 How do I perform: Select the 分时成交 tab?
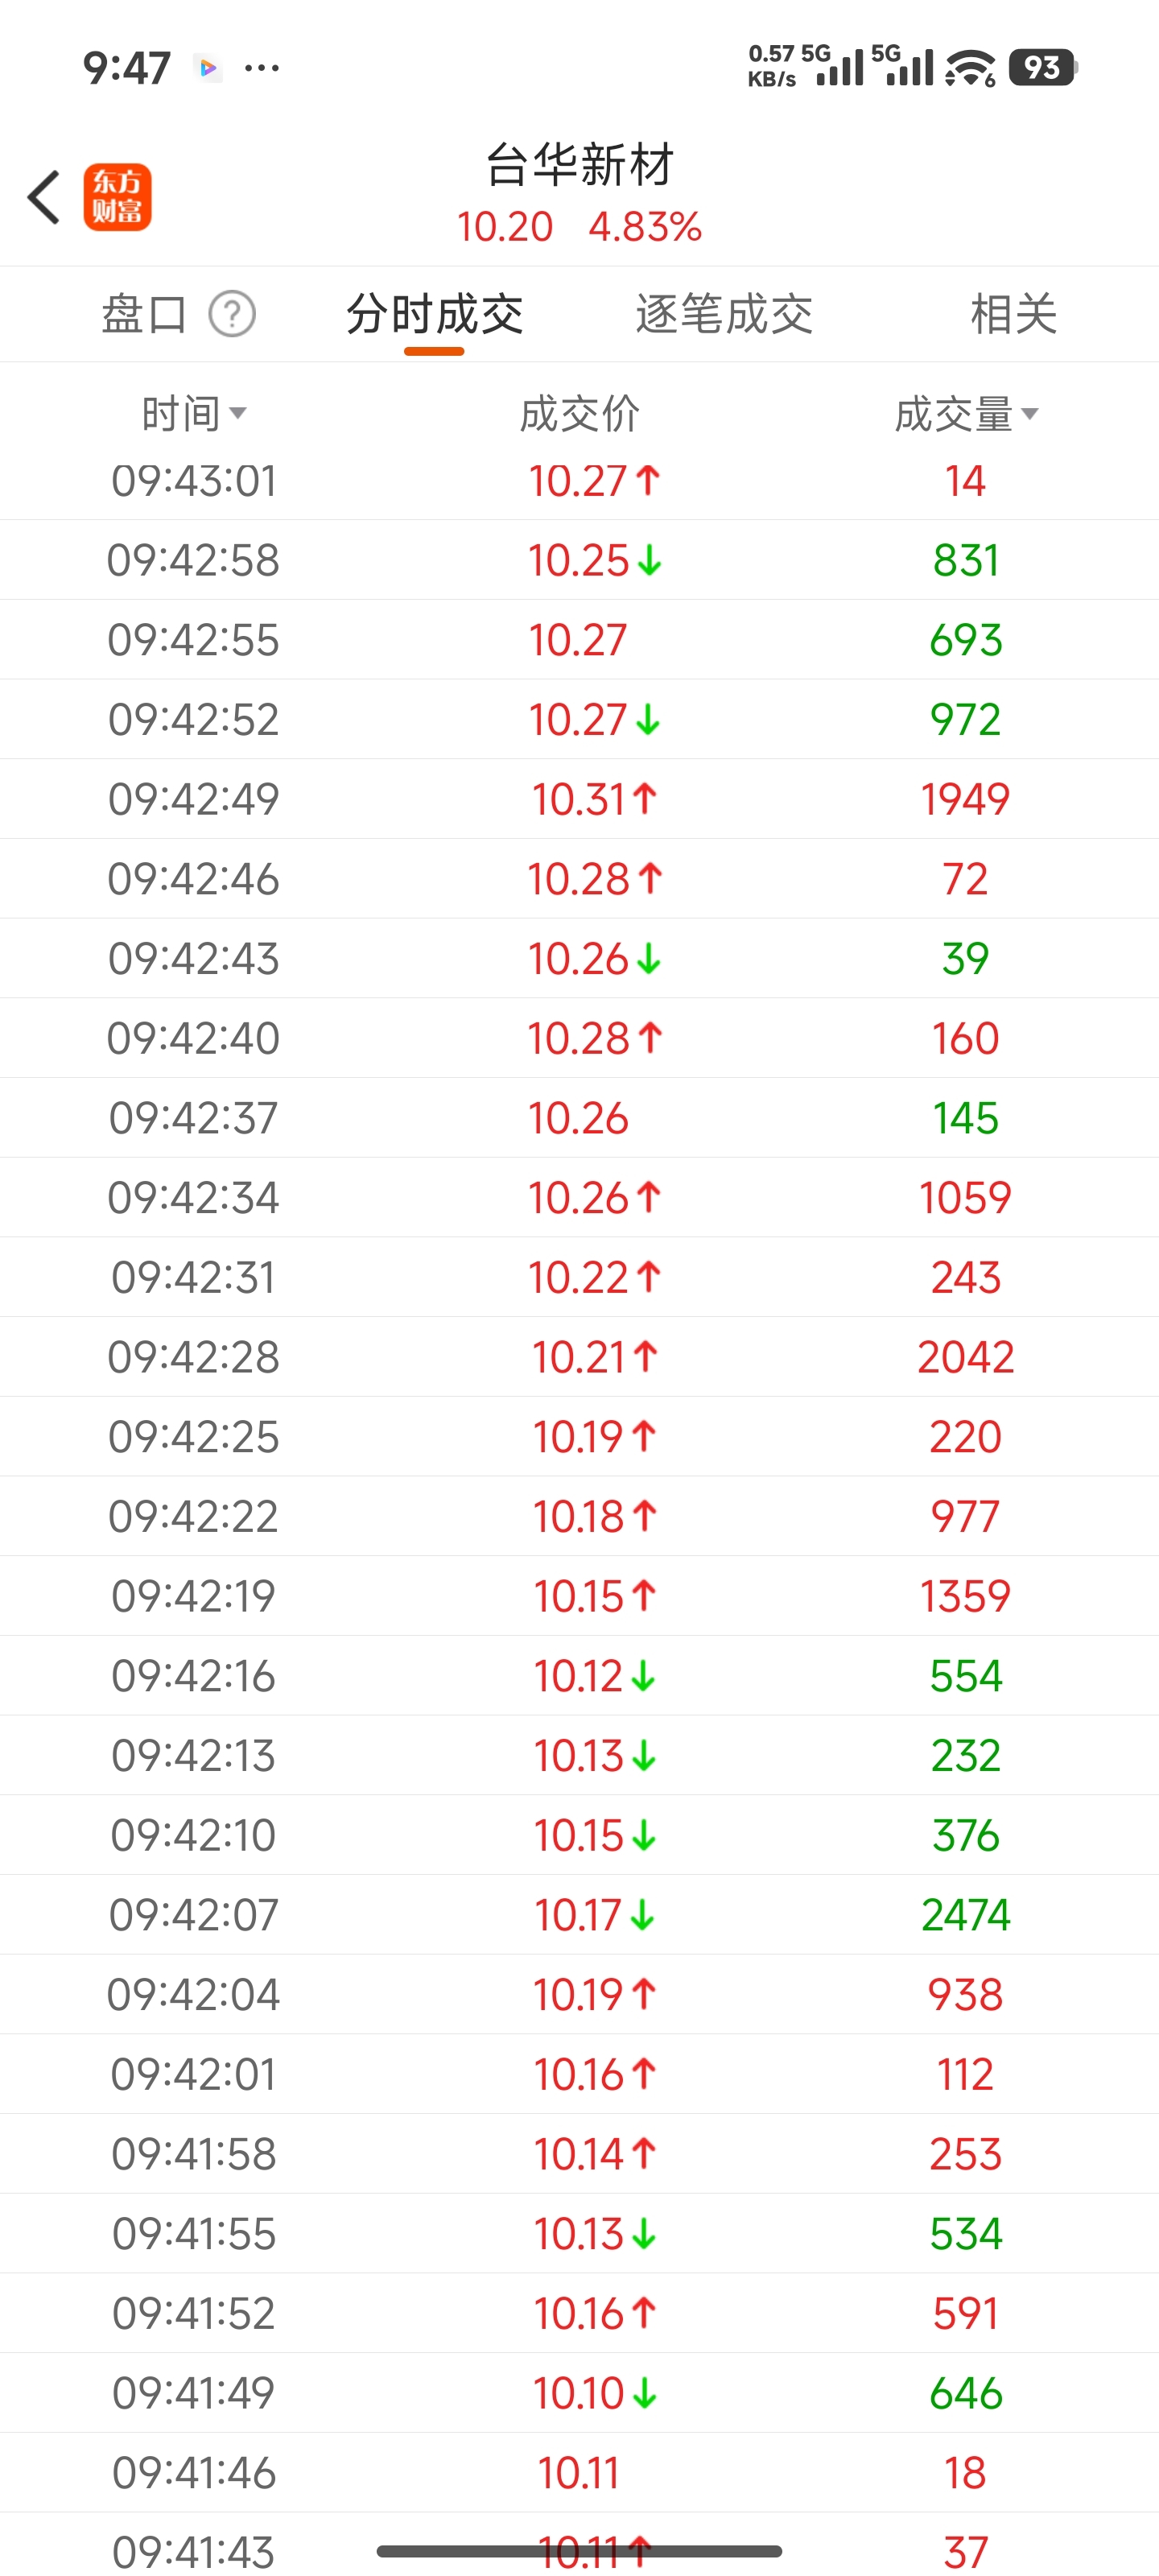(434, 314)
